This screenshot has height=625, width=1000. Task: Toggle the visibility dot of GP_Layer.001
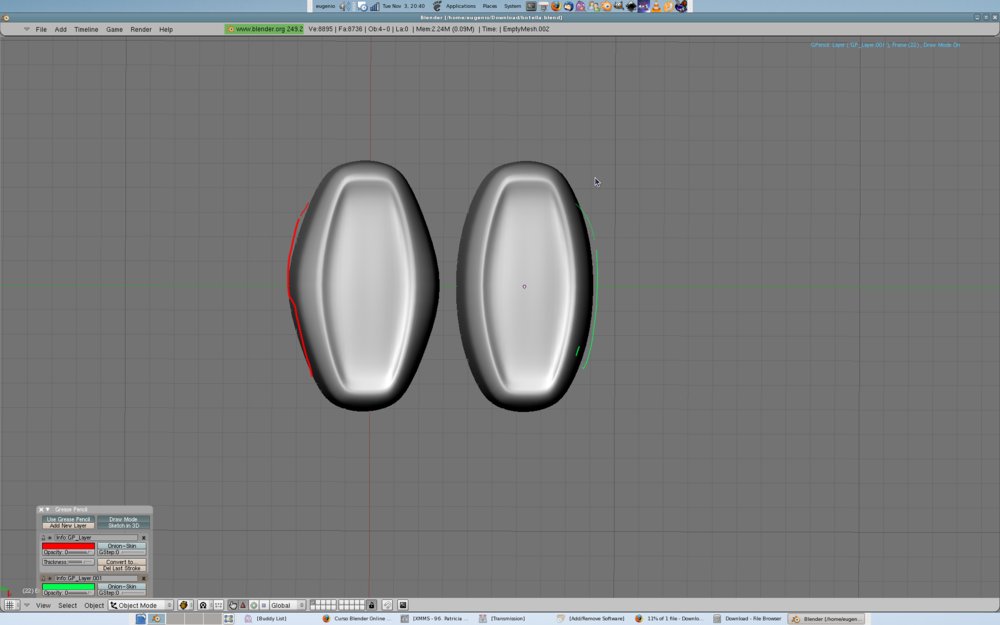50,578
